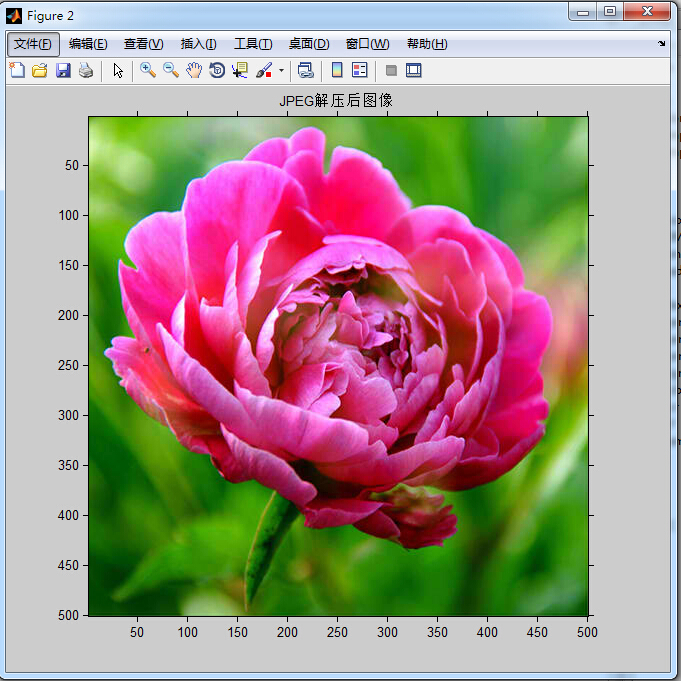
Task: Select the Brush data tool
Action: (264, 70)
